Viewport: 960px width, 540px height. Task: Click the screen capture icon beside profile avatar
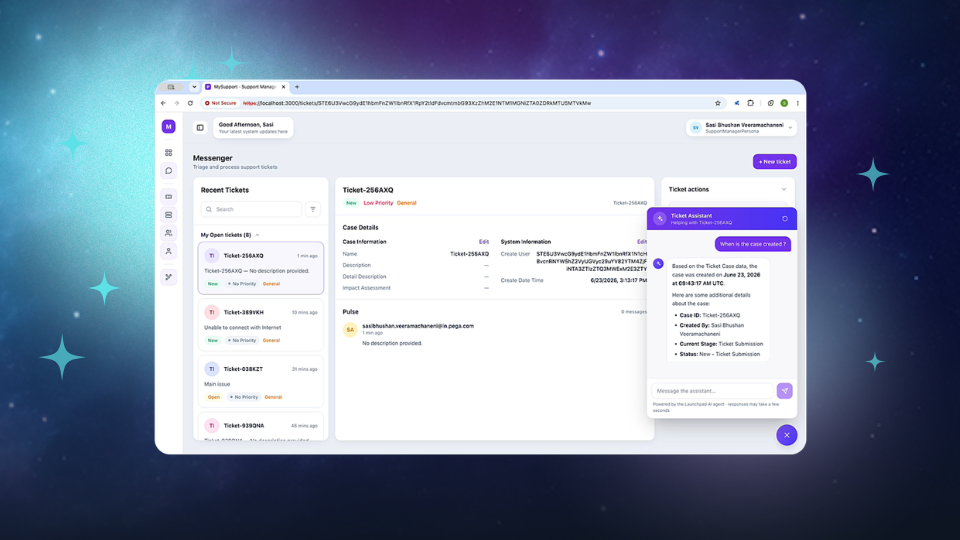(771, 103)
